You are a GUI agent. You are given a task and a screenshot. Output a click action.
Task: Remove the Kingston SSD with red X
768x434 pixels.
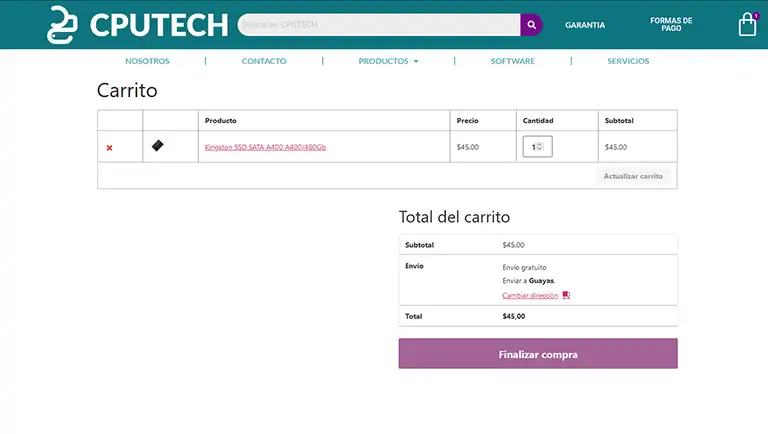109,147
